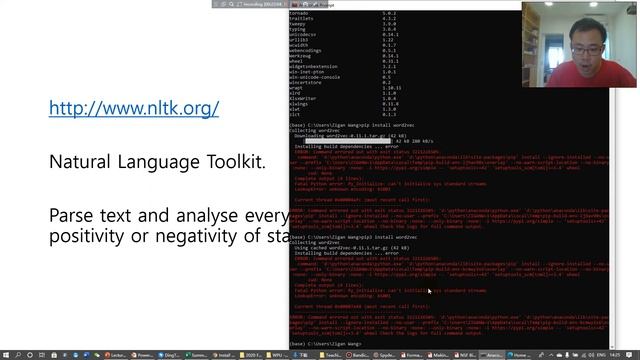Open the Microsoft Store taskbar icon

pos(54,355)
